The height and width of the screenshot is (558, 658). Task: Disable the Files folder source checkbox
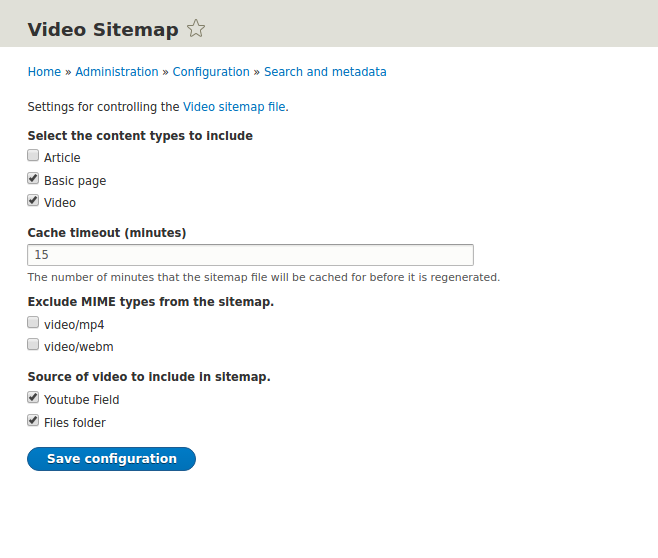point(33,420)
